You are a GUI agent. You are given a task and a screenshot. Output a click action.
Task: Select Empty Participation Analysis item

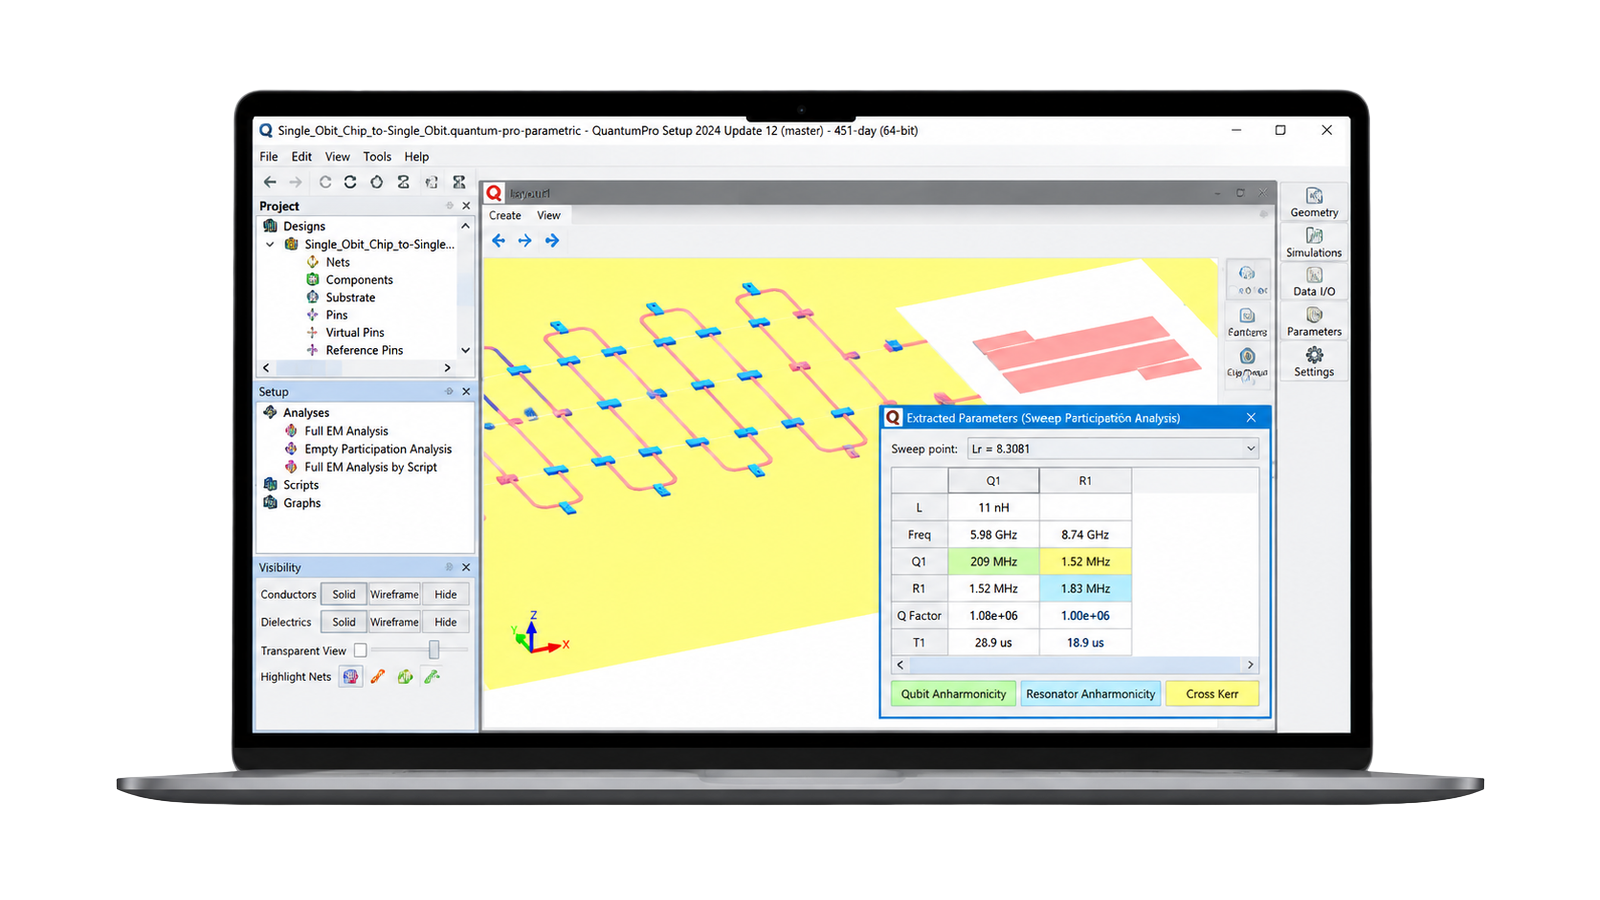coord(378,449)
